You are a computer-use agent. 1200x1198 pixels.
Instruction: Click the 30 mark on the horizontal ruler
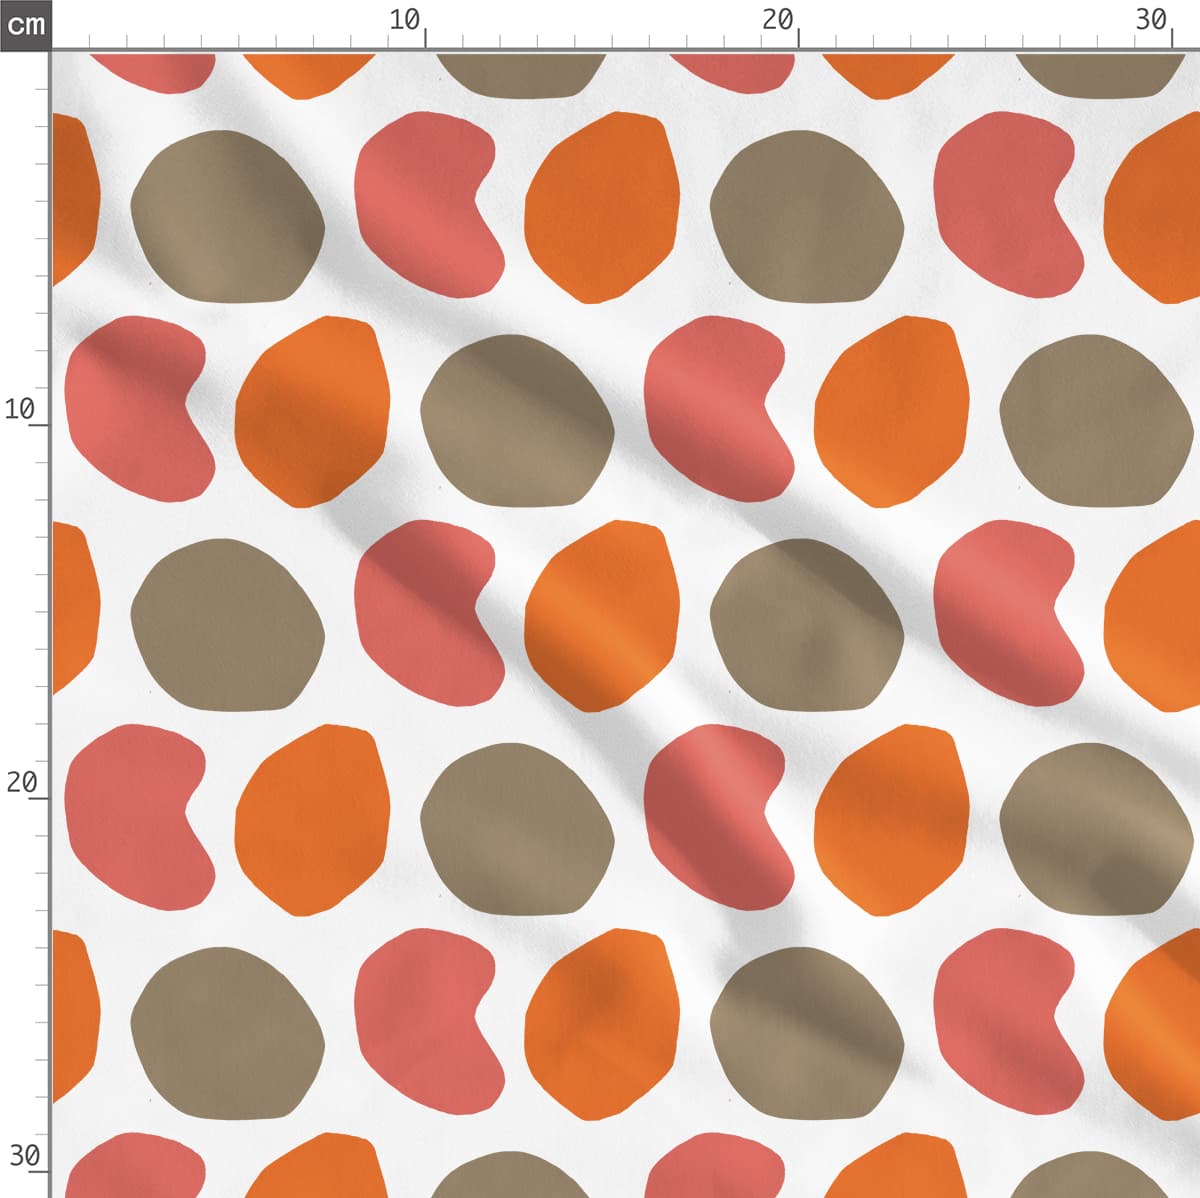click(1152, 20)
